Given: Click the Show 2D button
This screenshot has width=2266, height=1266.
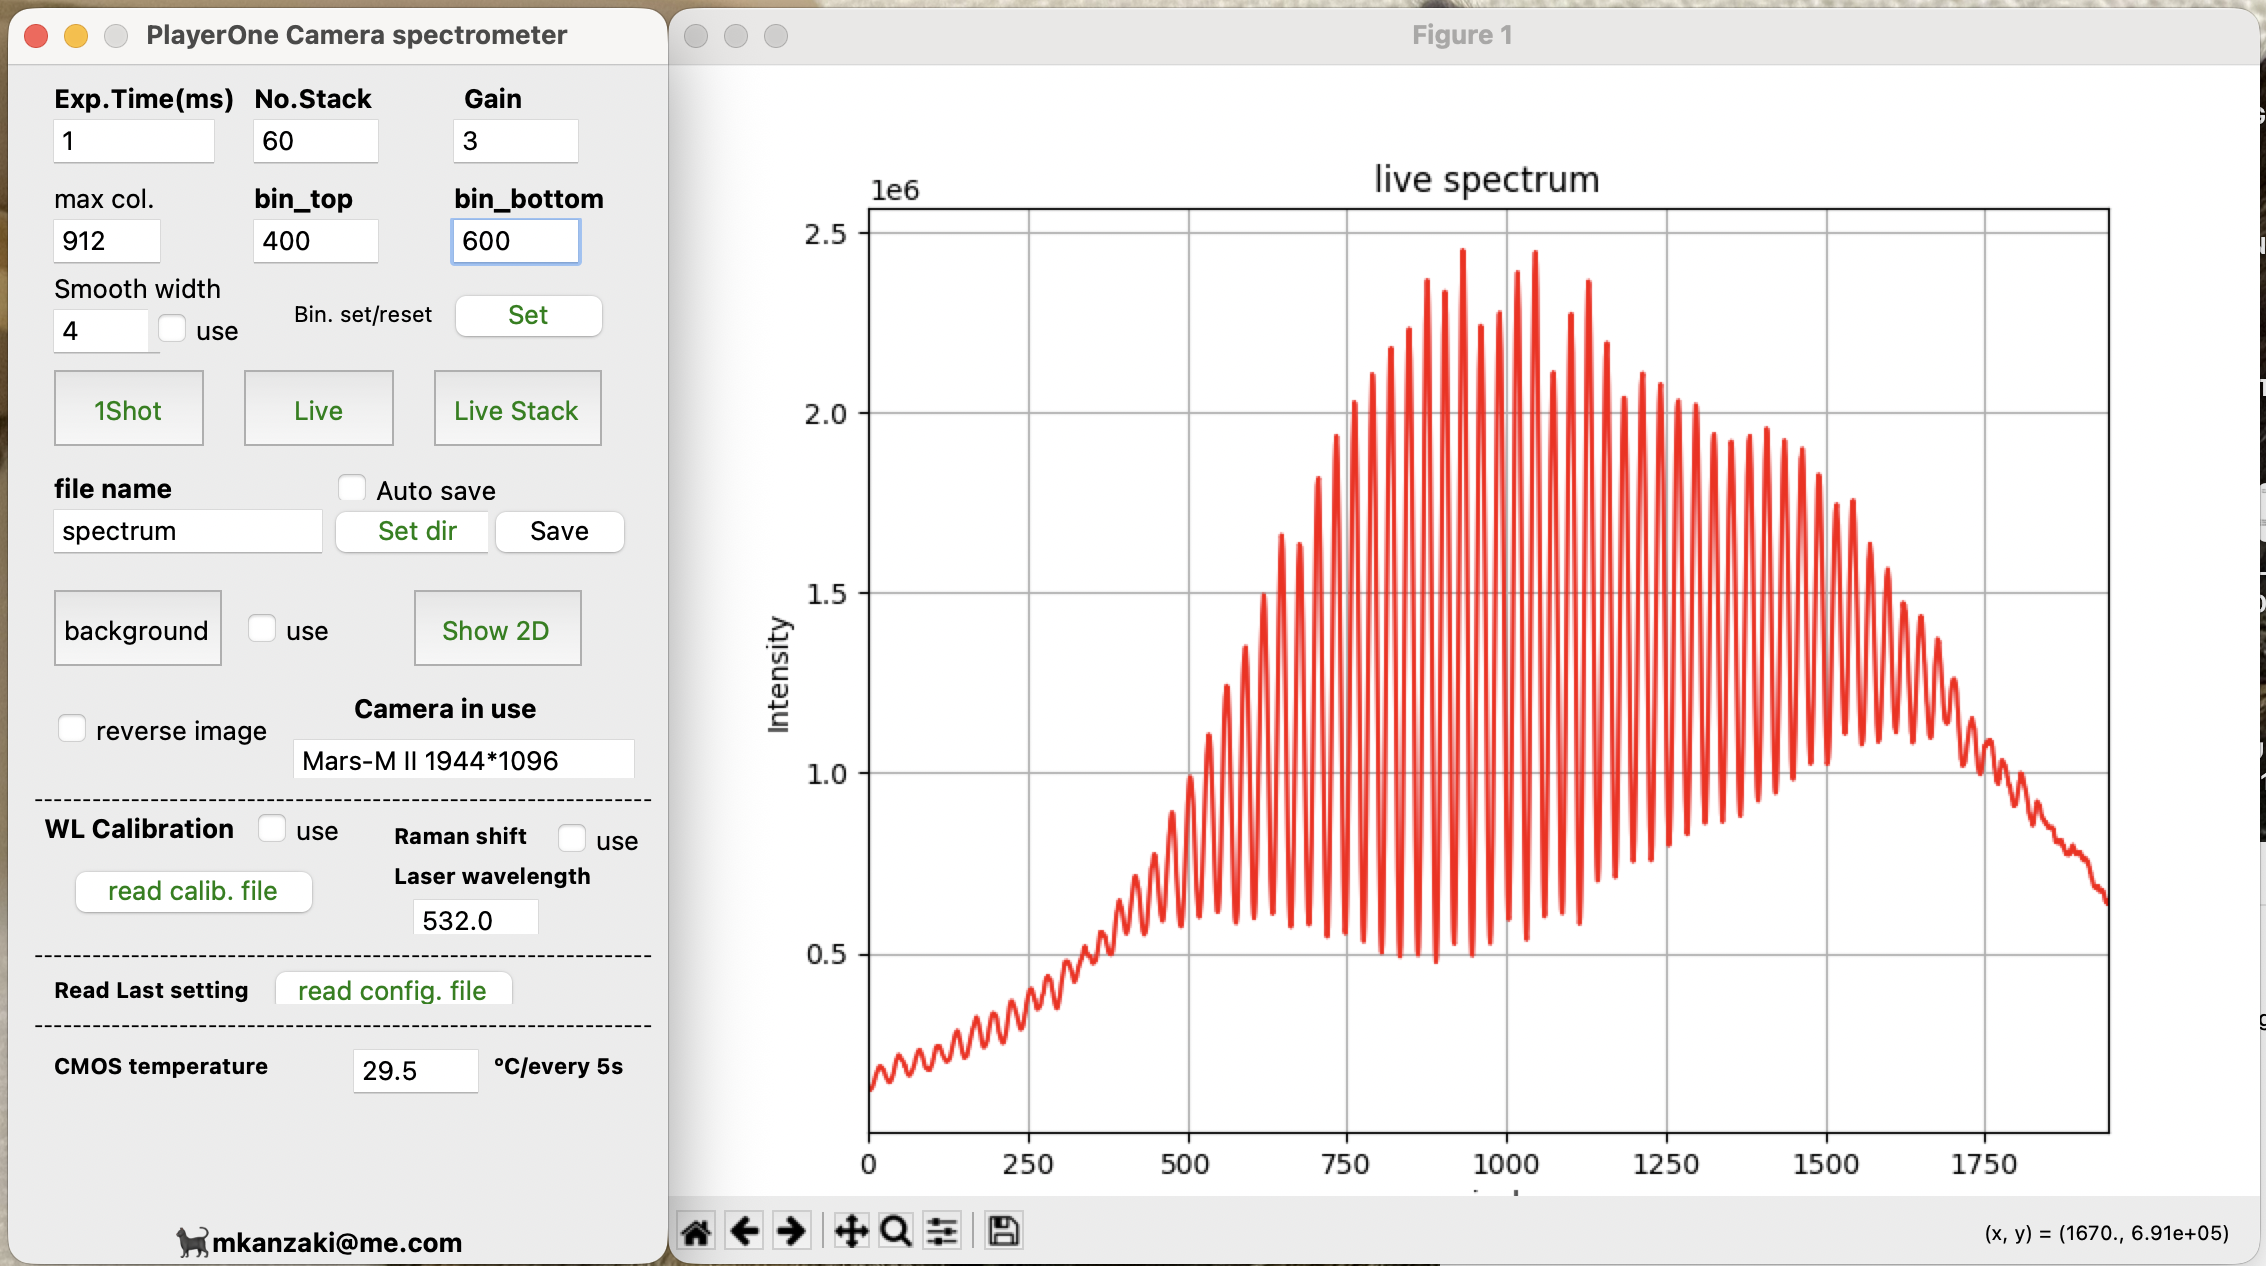Looking at the screenshot, I should point(497,629).
